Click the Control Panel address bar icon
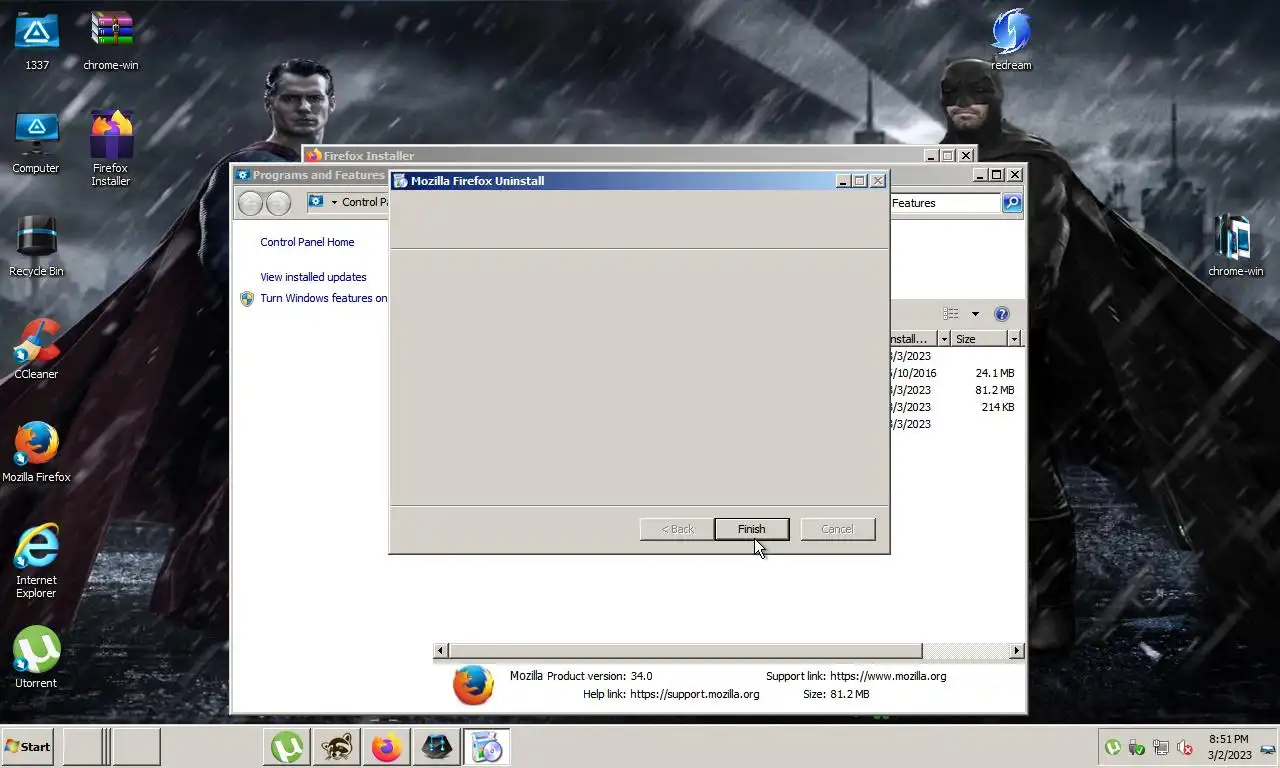 316,202
